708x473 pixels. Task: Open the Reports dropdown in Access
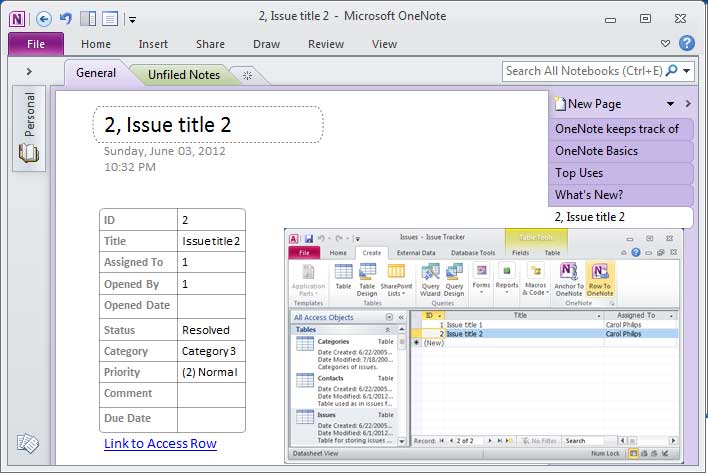[507, 278]
